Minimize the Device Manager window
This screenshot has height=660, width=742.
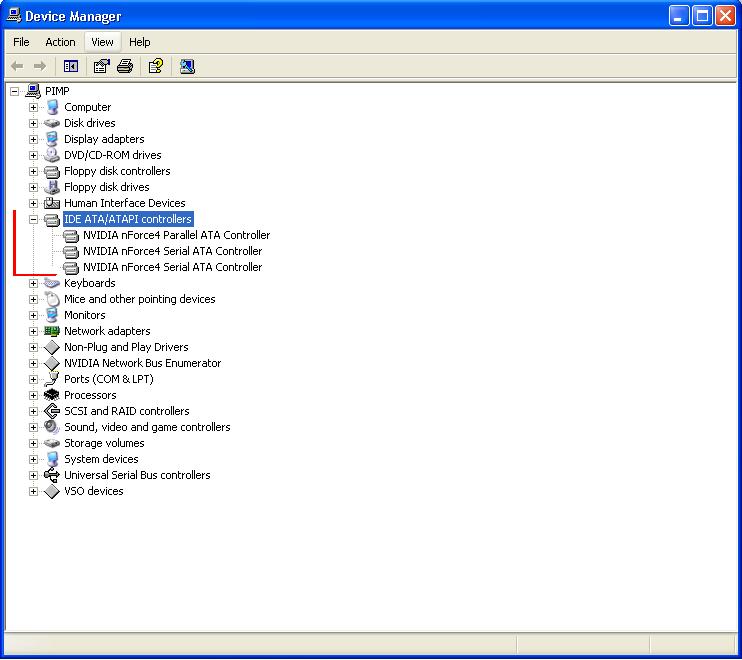[679, 16]
